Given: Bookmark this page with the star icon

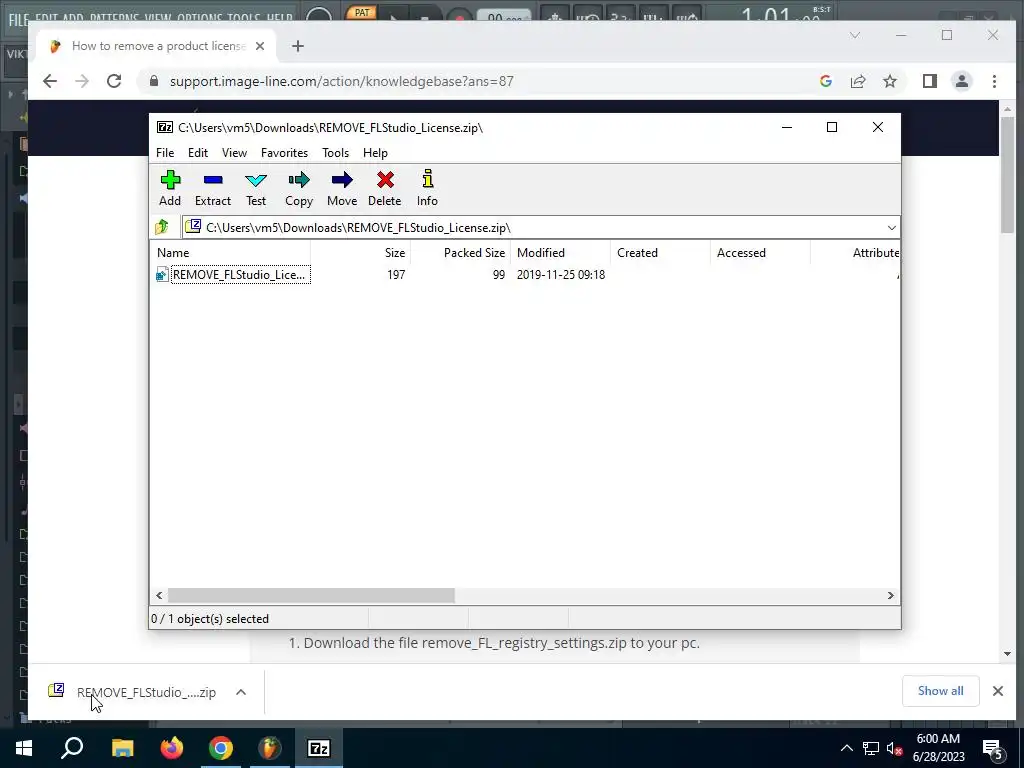Looking at the screenshot, I should coord(889,81).
